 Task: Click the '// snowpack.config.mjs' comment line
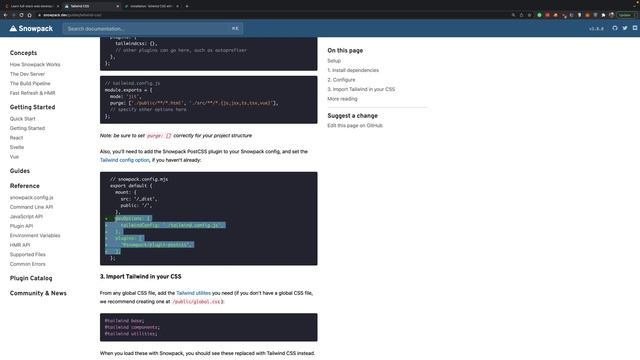coord(139,179)
